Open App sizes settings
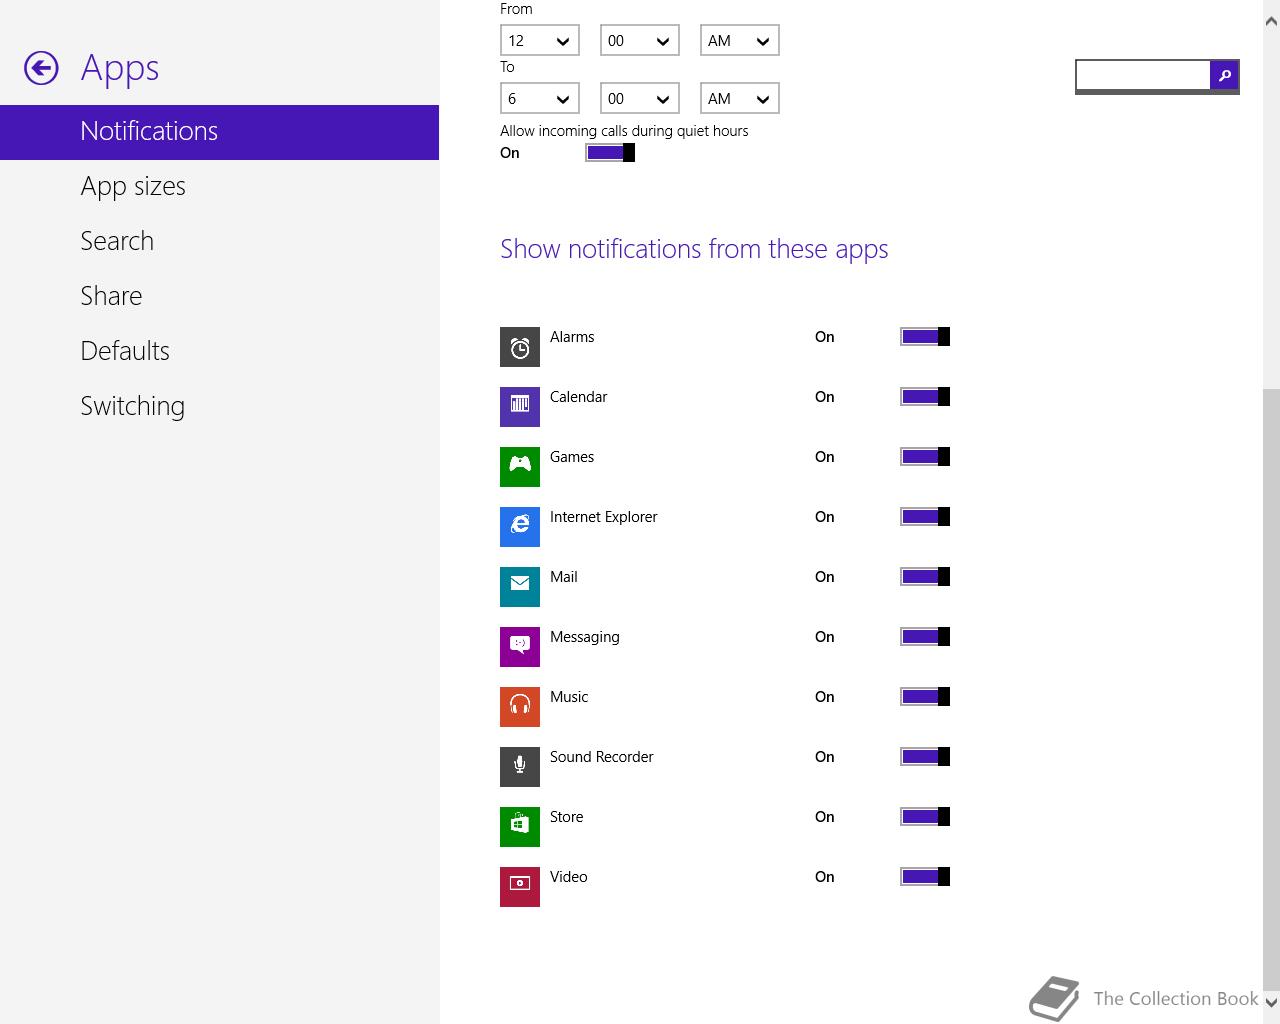Screen dimensions: 1280x1024 tap(219, 187)
